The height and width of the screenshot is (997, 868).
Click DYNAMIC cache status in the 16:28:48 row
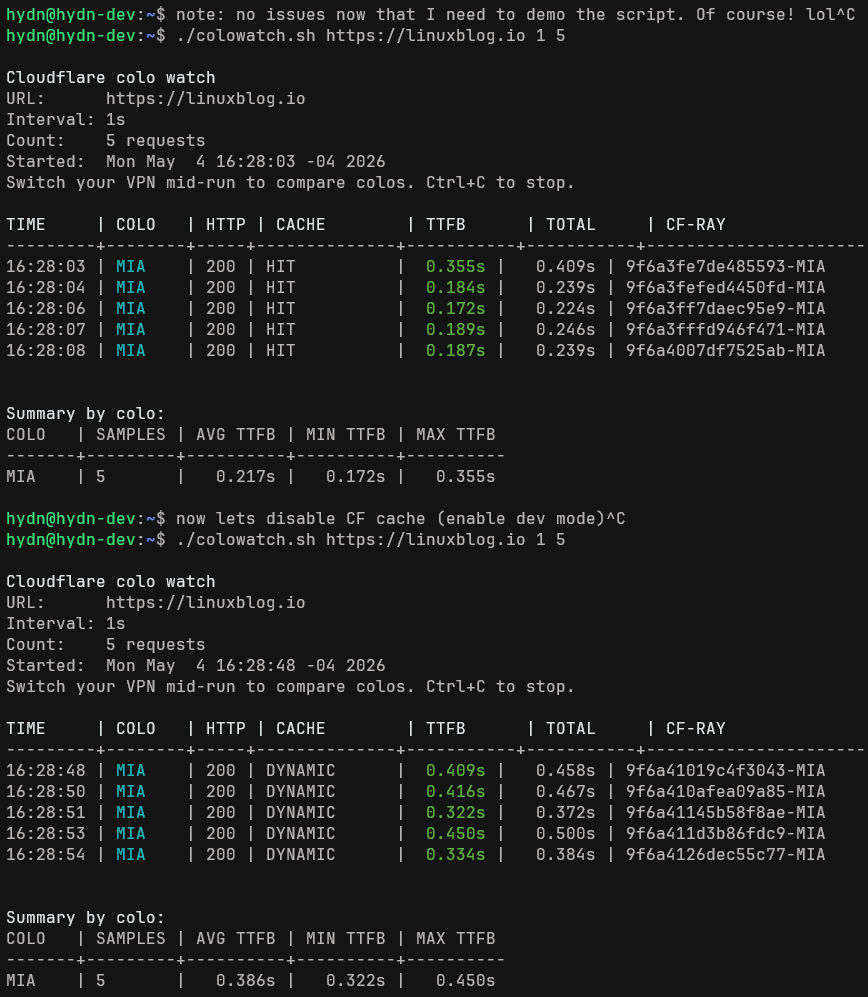pos(300,771)
